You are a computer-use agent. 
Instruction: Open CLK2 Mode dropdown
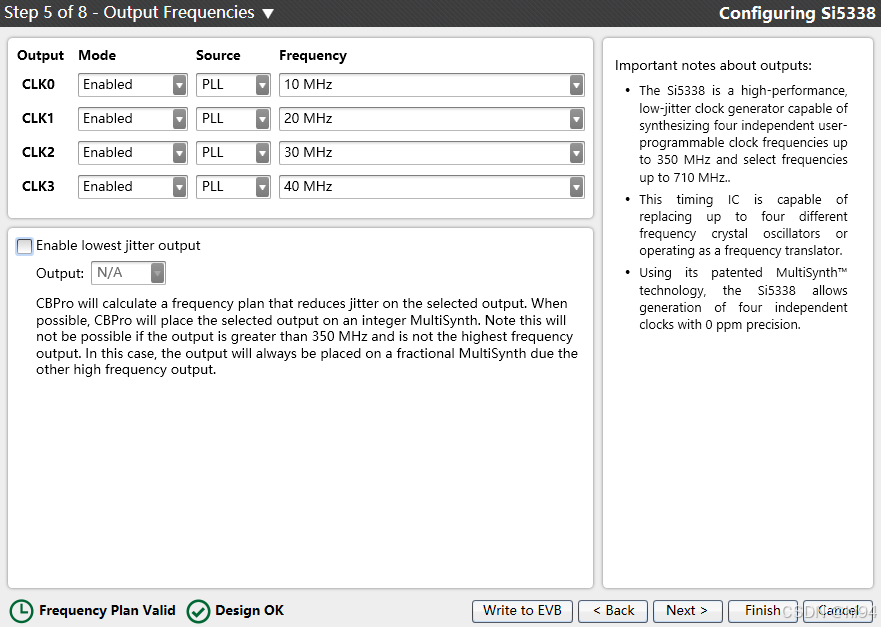pyautogui.click(x=133, y=153)
